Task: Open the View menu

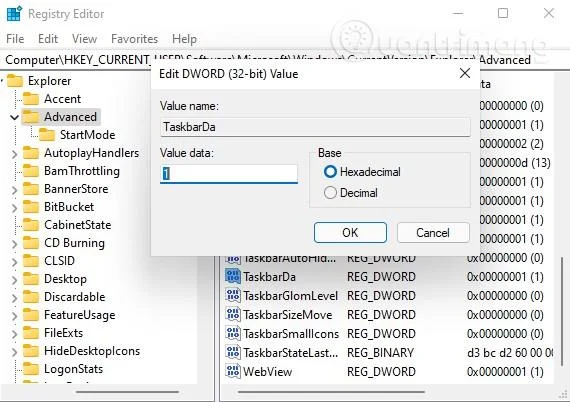Action: coord(84,39)
